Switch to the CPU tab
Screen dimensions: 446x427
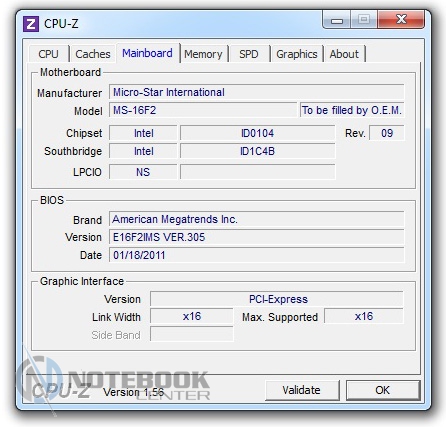pyautogui.click(x=49, y=54)
